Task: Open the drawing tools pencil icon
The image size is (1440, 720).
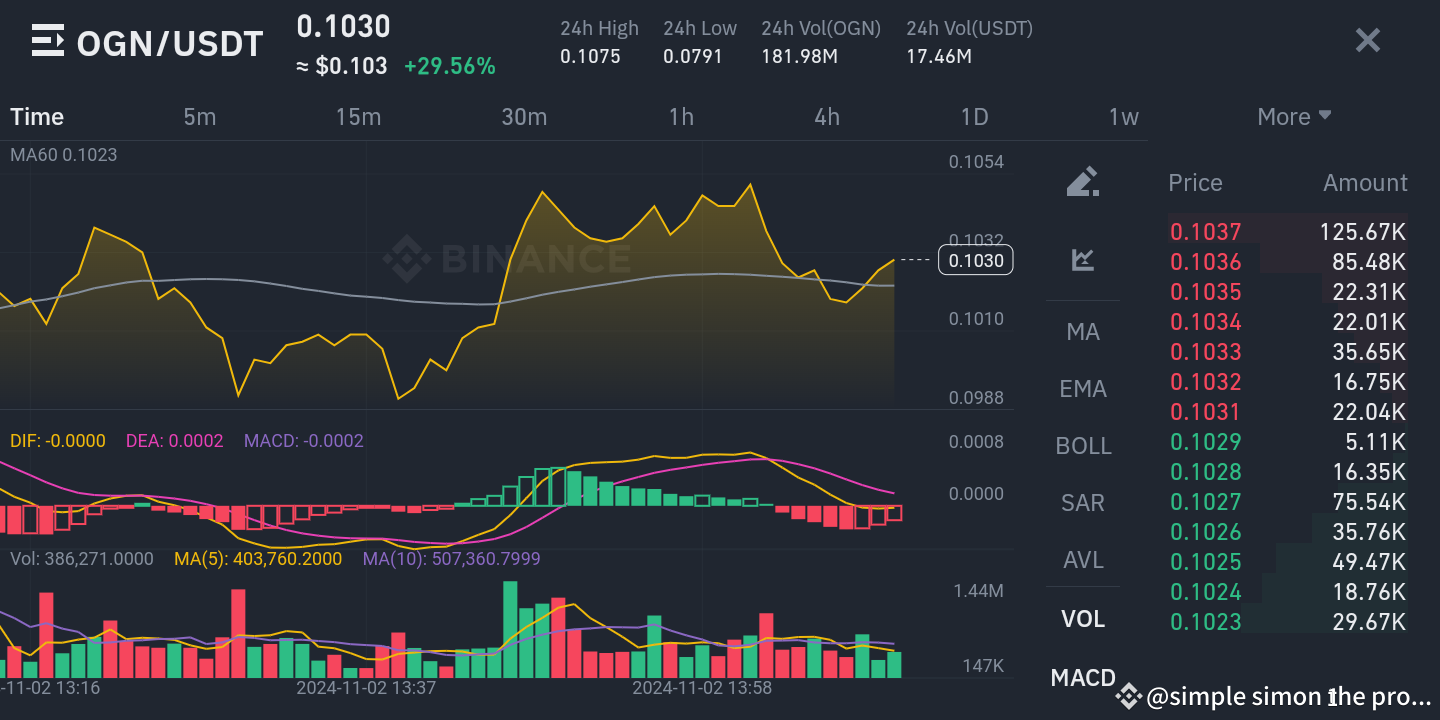Action: (1083, 181)
